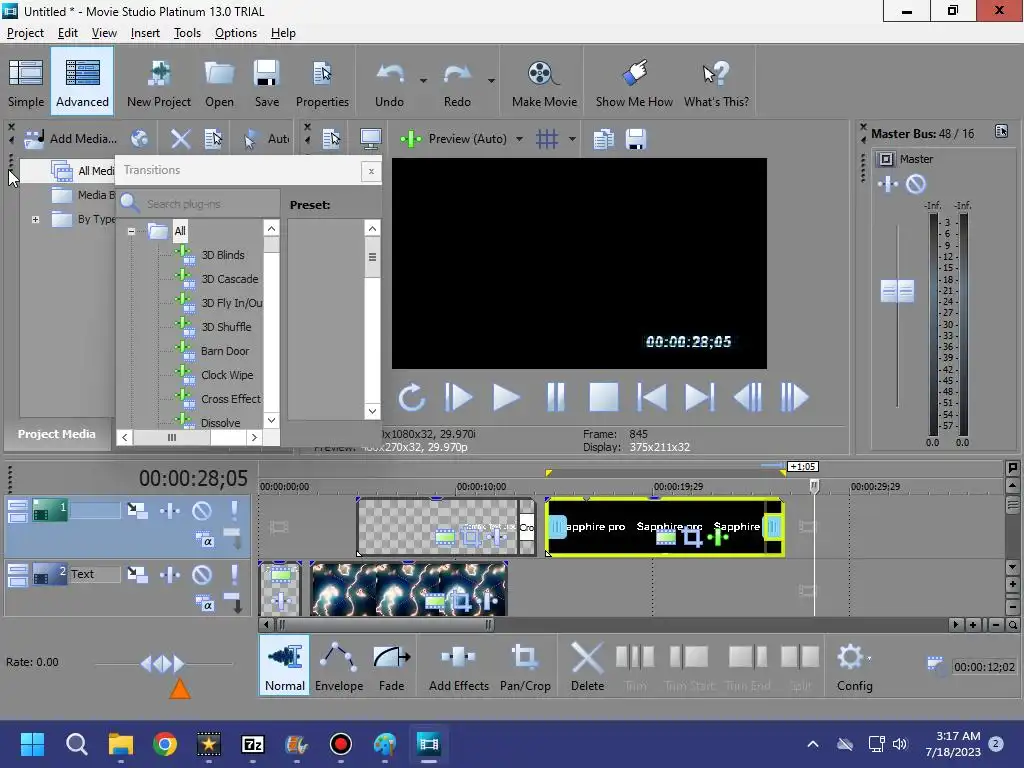Open the Undo history dropdown
Viewport: 1024px width, 768px height.
coord(423,81)
